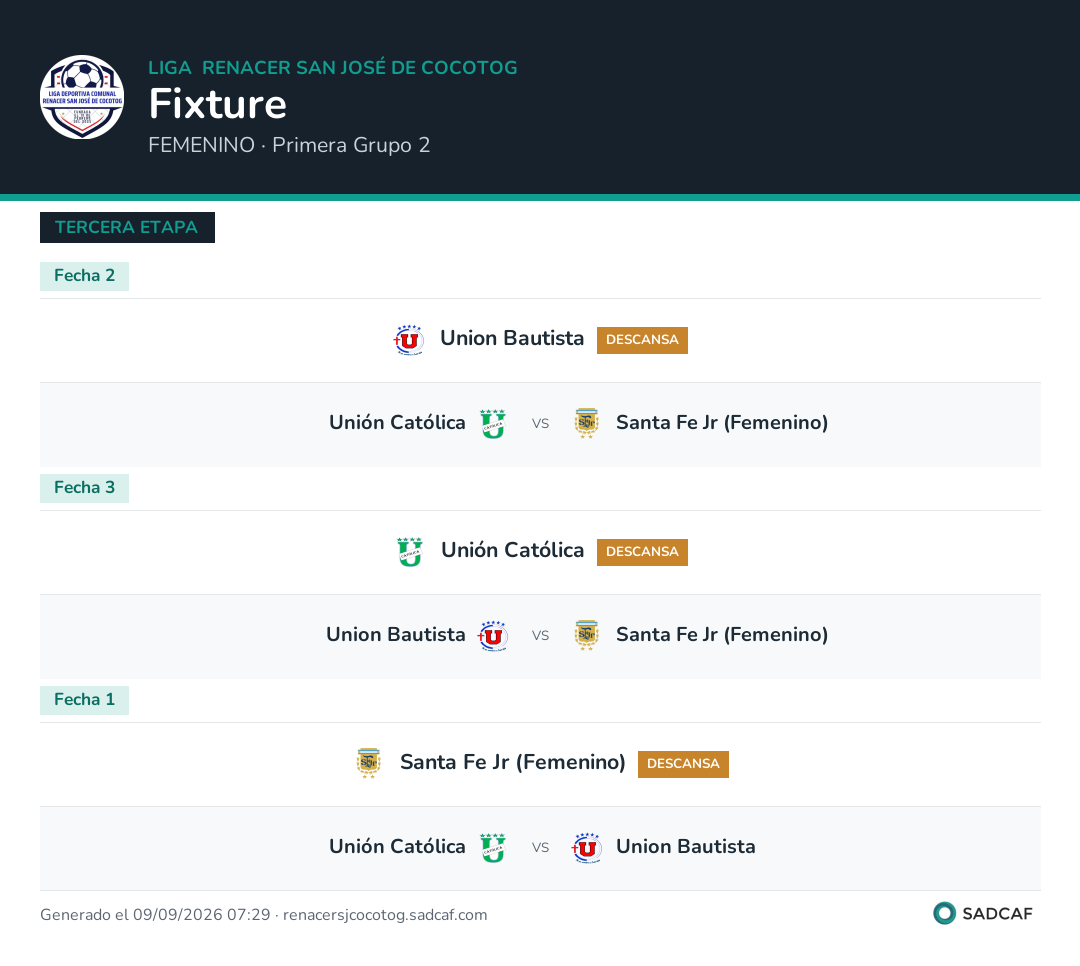Click DESCANSA badge next to Santa Fe Jr
Viewport: 1080px width, 966px height.
pyautogui.click(x=683, y=764)
